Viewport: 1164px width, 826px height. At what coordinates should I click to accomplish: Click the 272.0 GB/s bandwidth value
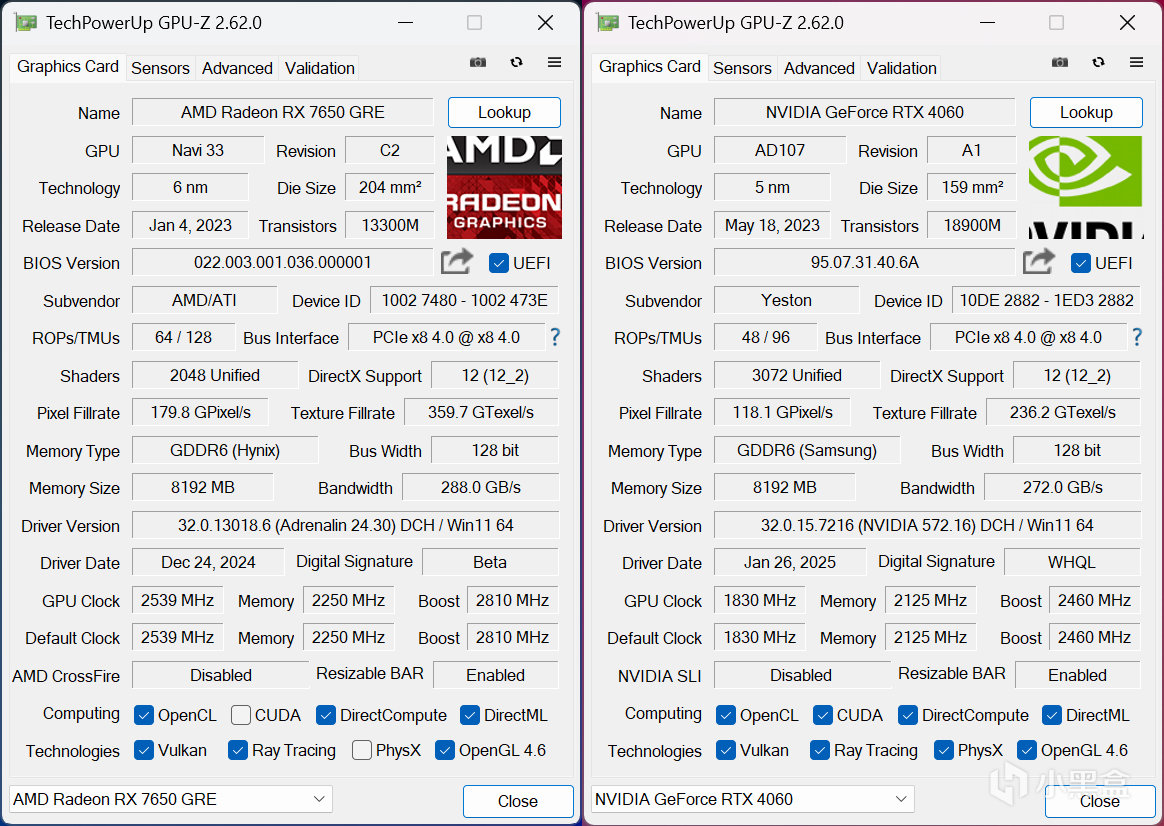[x=1062, y=488]
